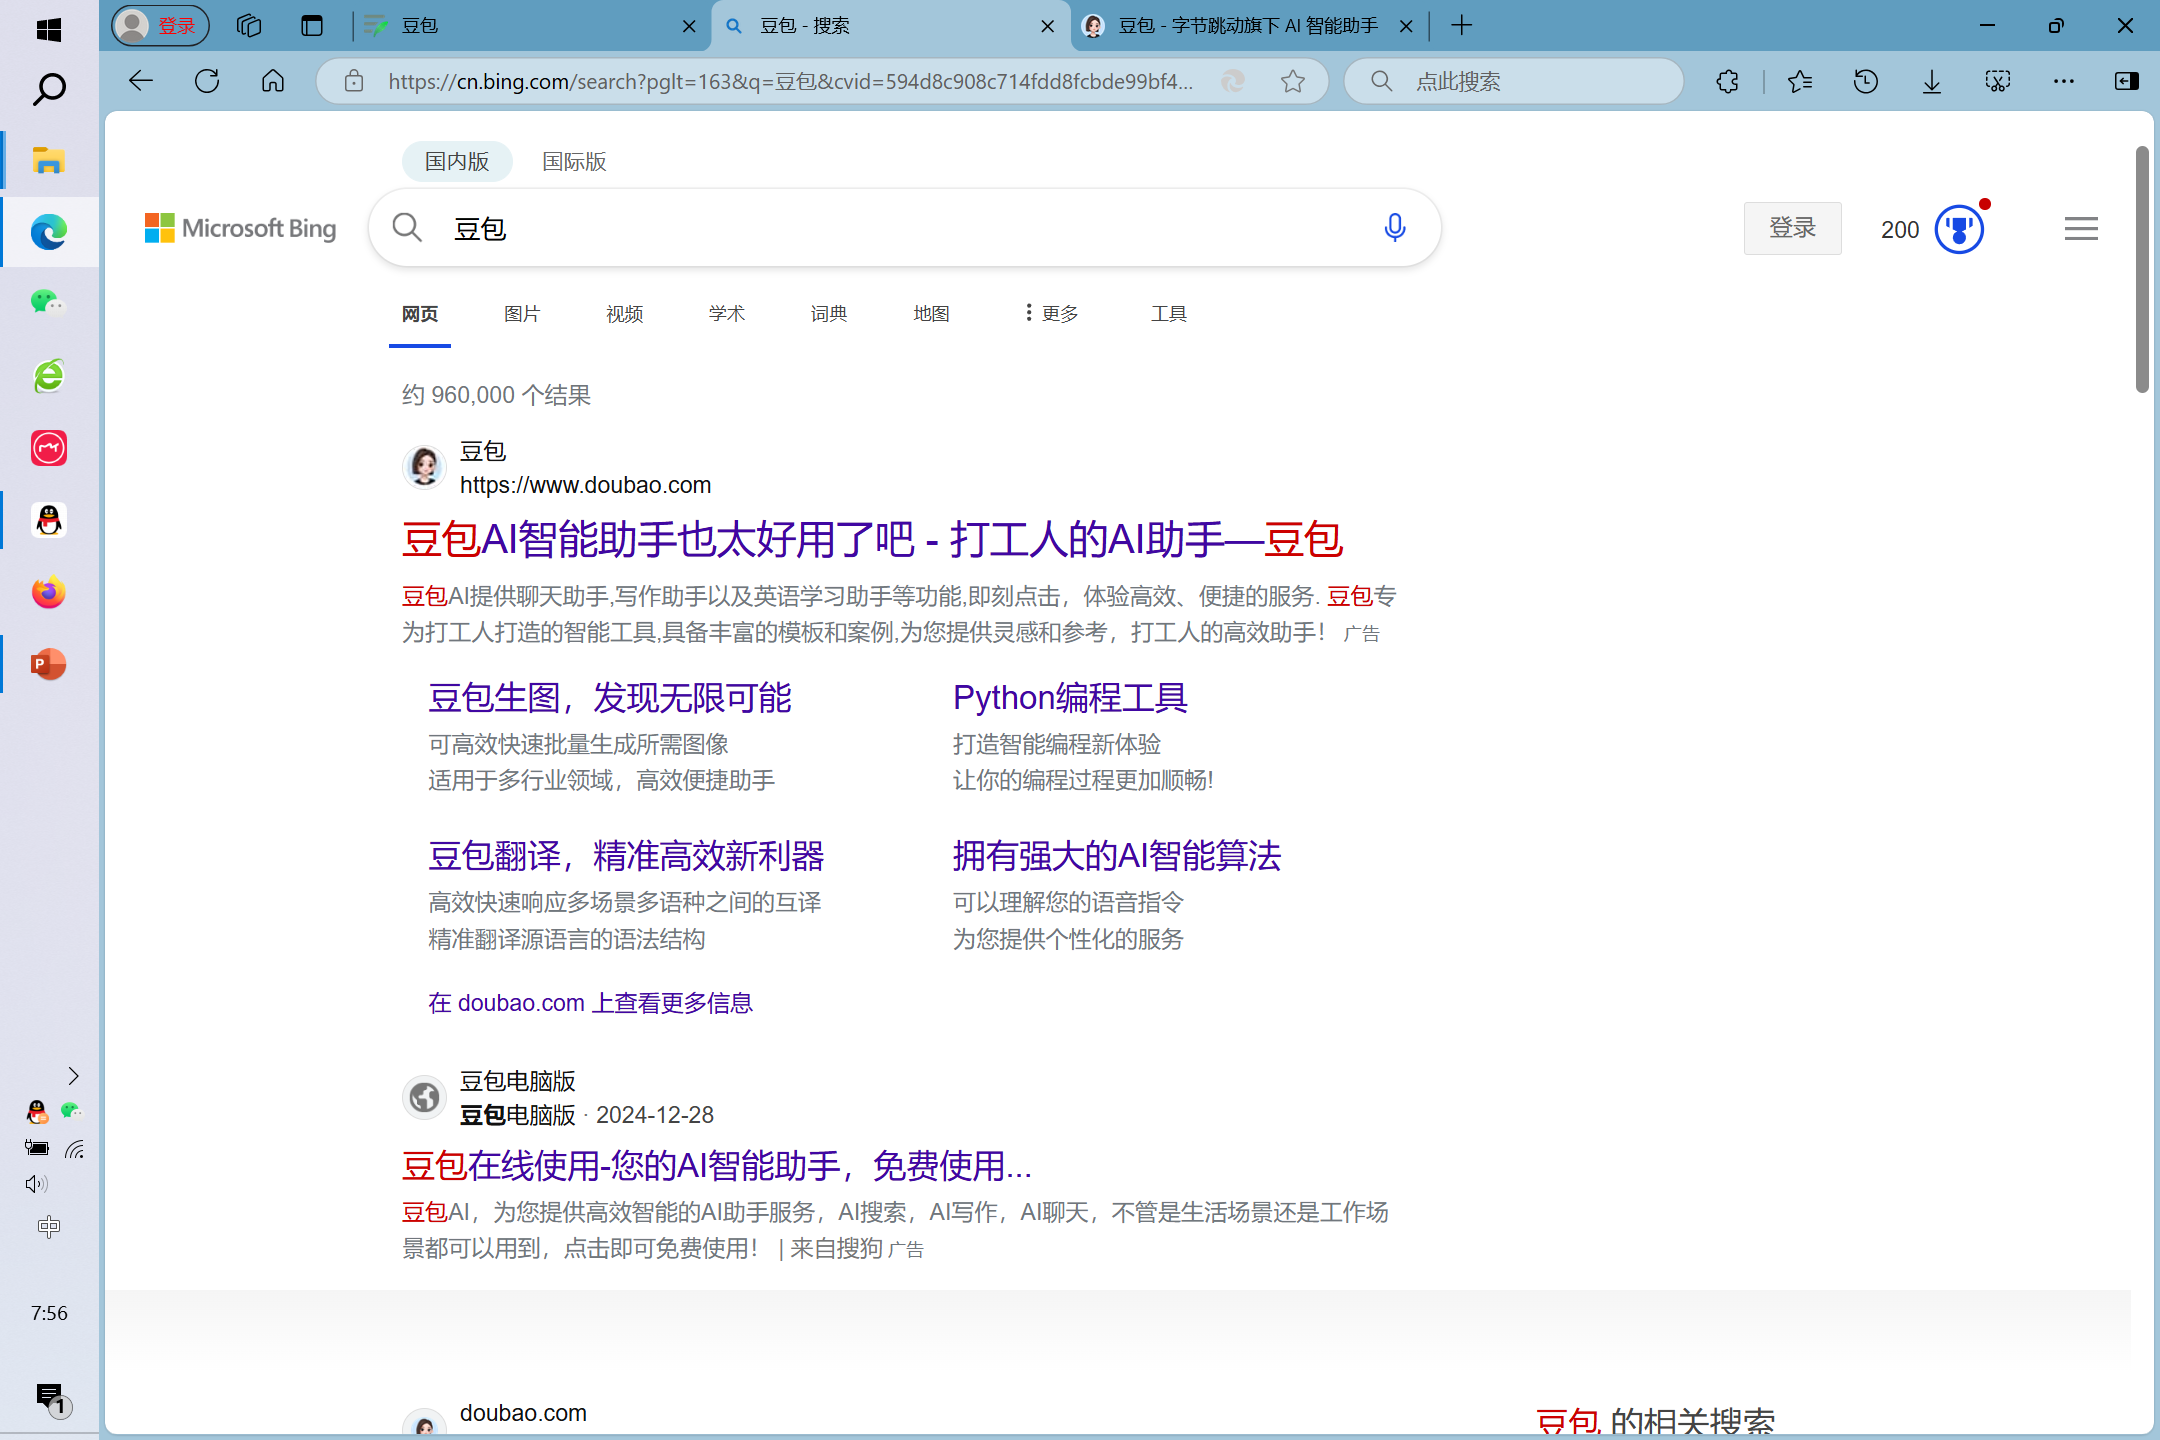Start a web screenshot capture
The image size is (2160, 1440).
pos(1998,81)
